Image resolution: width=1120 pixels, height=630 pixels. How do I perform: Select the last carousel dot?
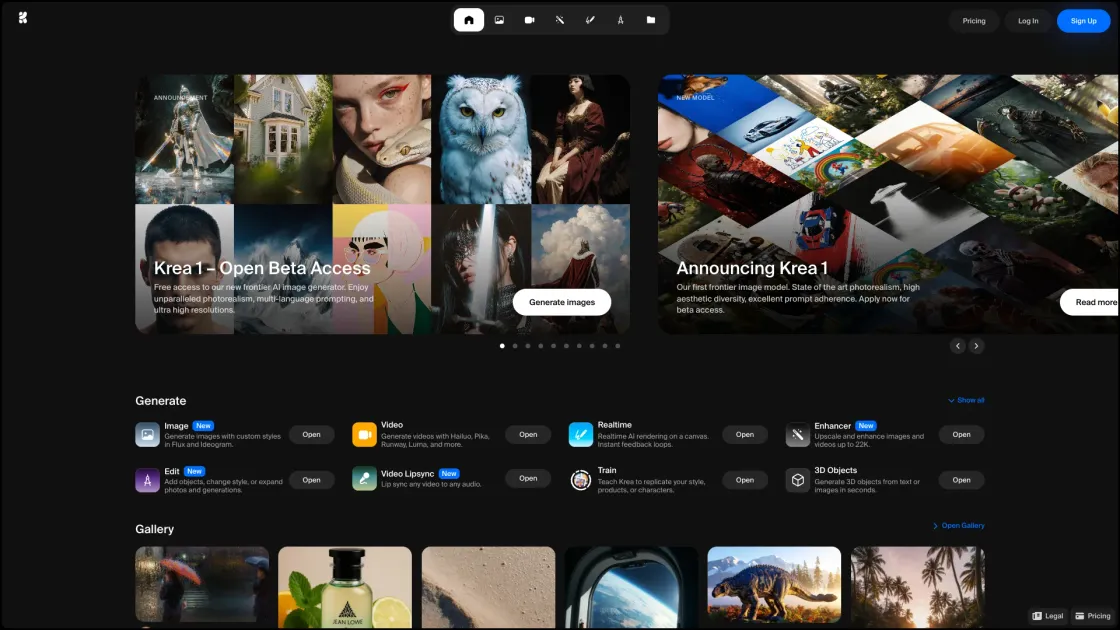click(x=618, y=346)
